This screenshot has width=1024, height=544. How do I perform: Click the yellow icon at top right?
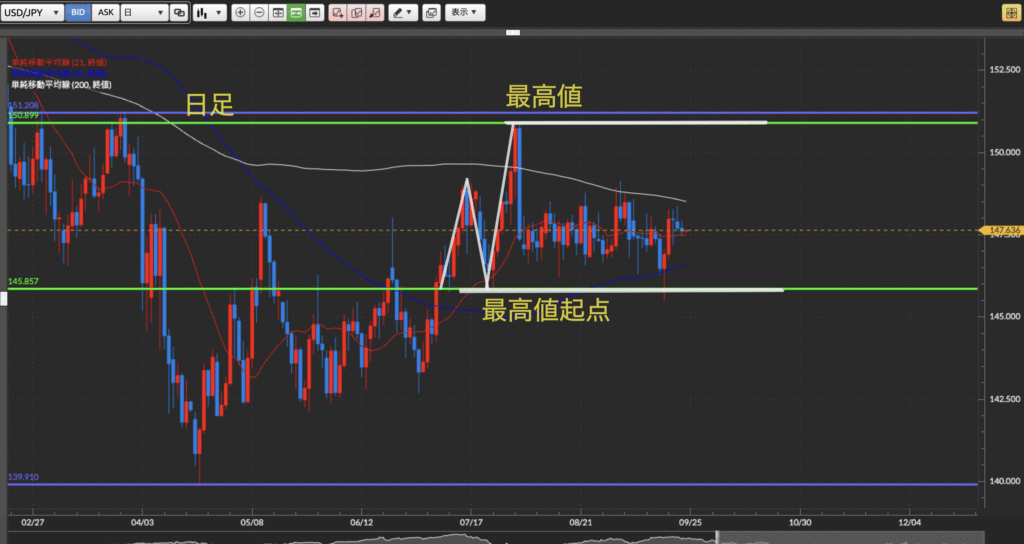click(x=1010, y=12)
